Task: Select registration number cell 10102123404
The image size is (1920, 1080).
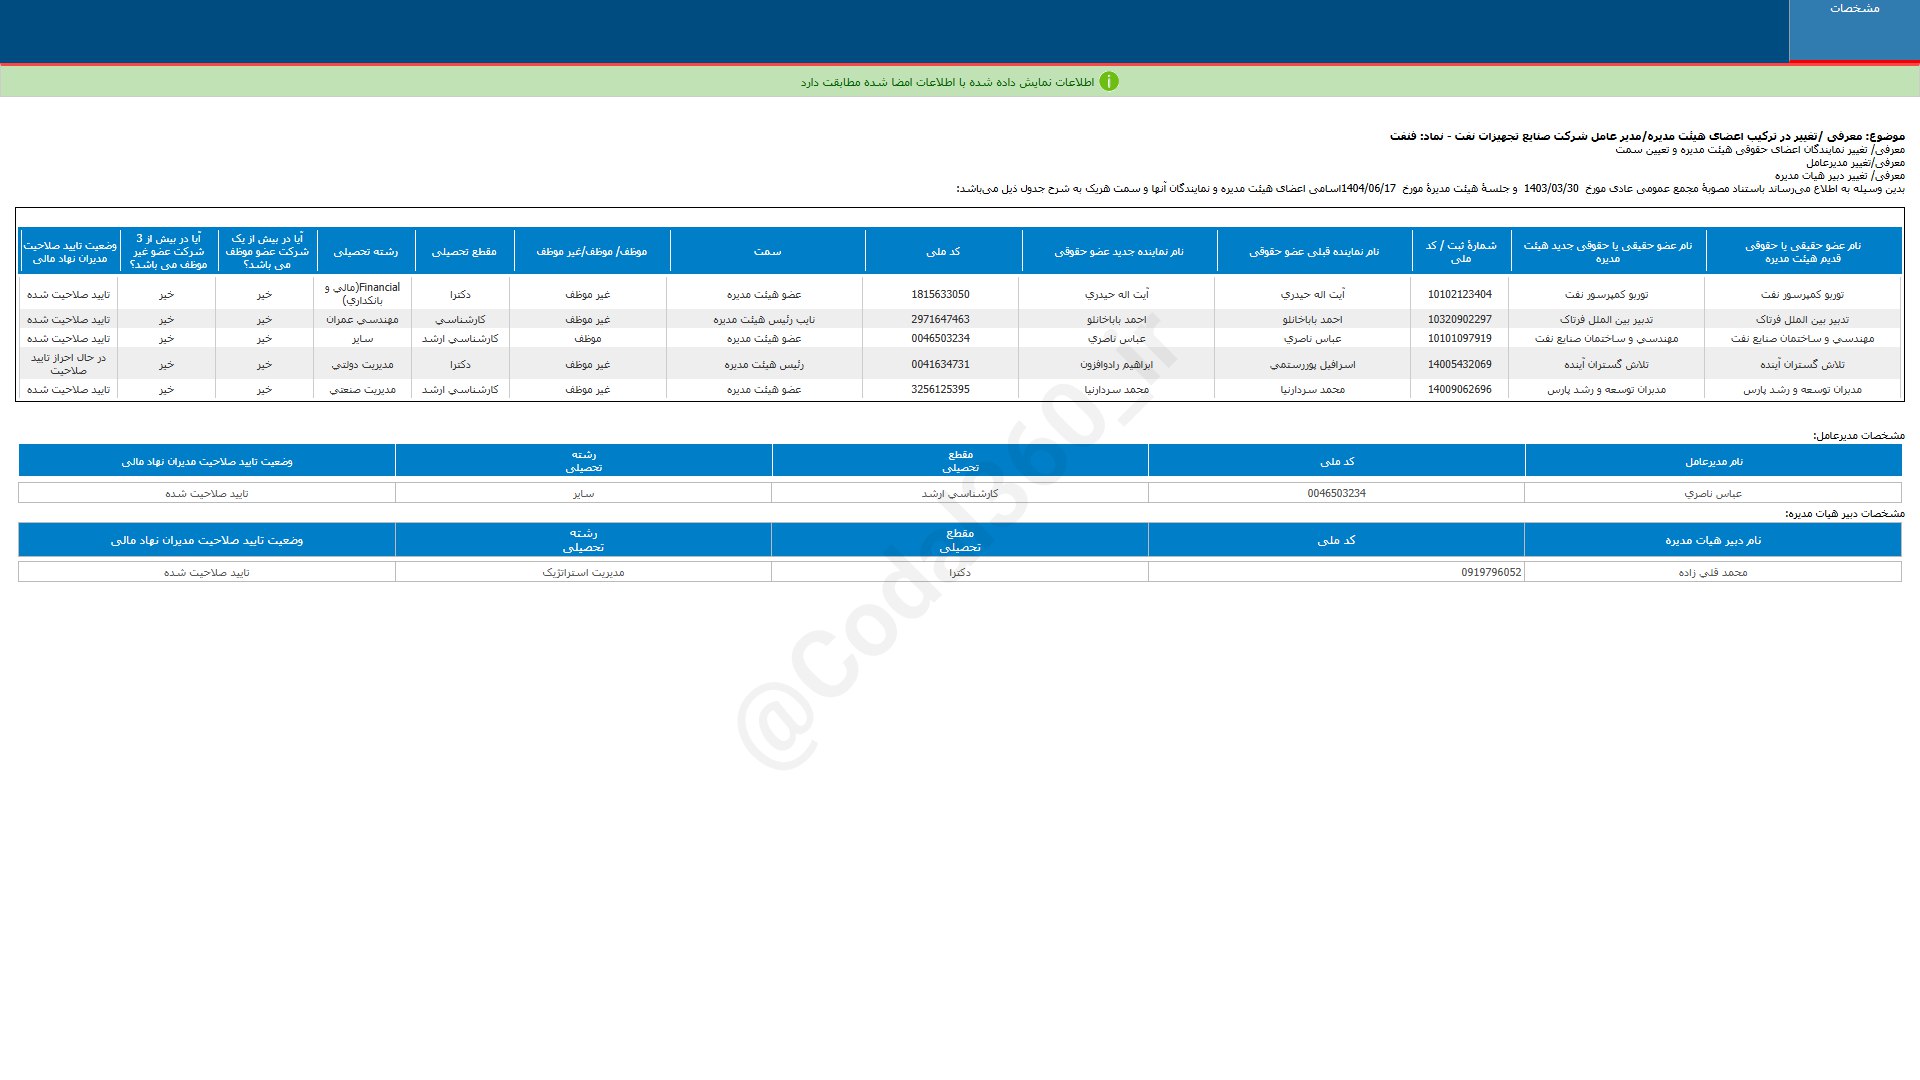Action: click(x=1459, y=295)
